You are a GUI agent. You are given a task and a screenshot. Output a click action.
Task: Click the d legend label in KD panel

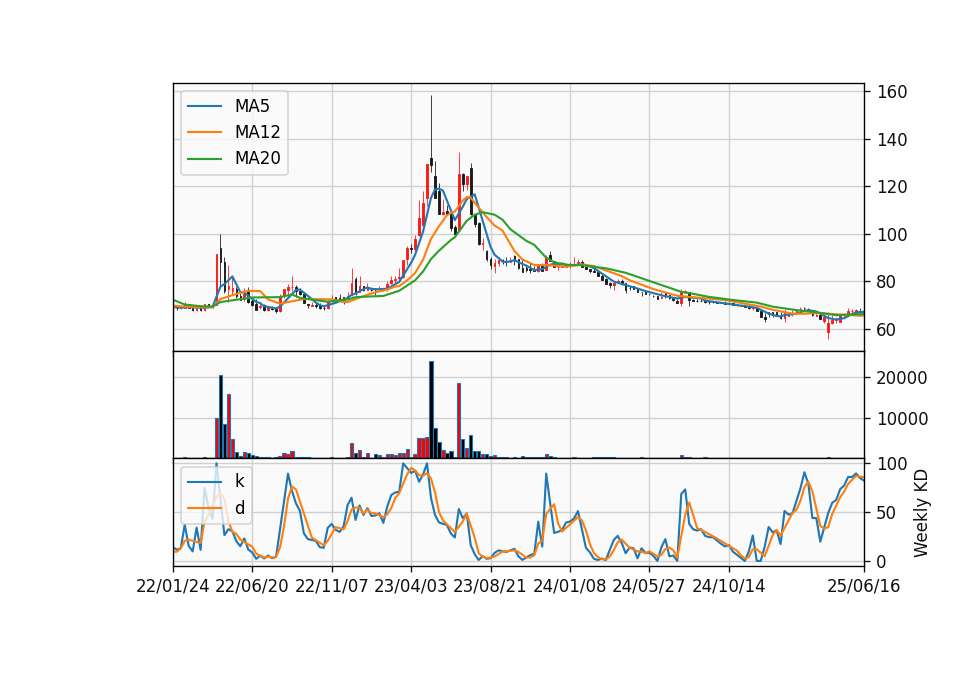point(239,508)
